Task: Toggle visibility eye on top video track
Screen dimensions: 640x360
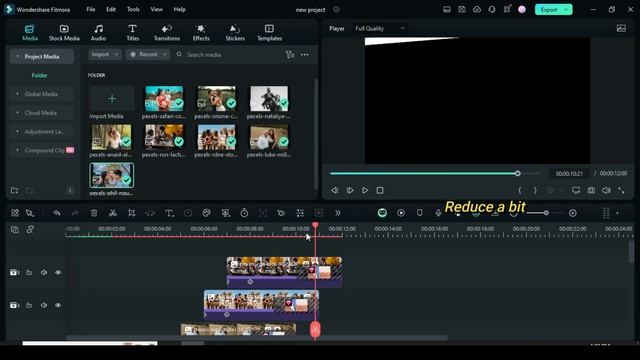Action: [x=58, y=272]
